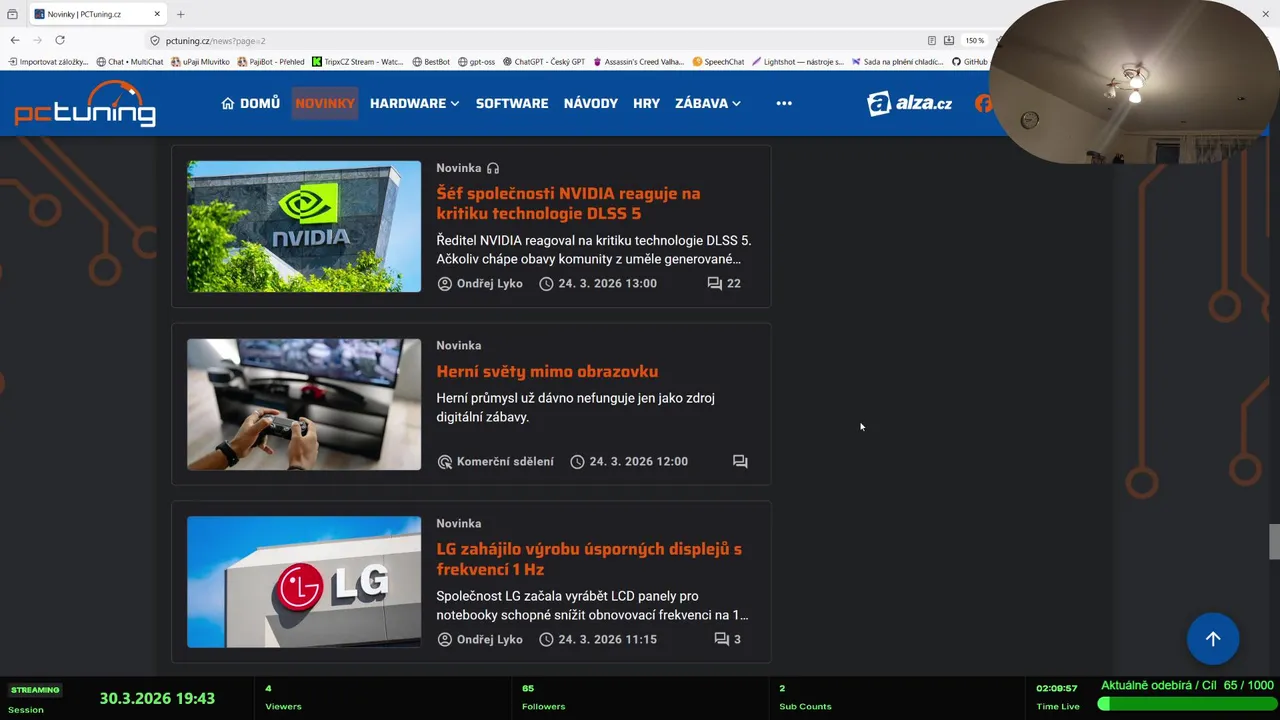Viewport: 1280px width, 720px height.
Task: Click the clock icon beside 24. 3. 2026 13:00
Action: [x=546, y=284]
